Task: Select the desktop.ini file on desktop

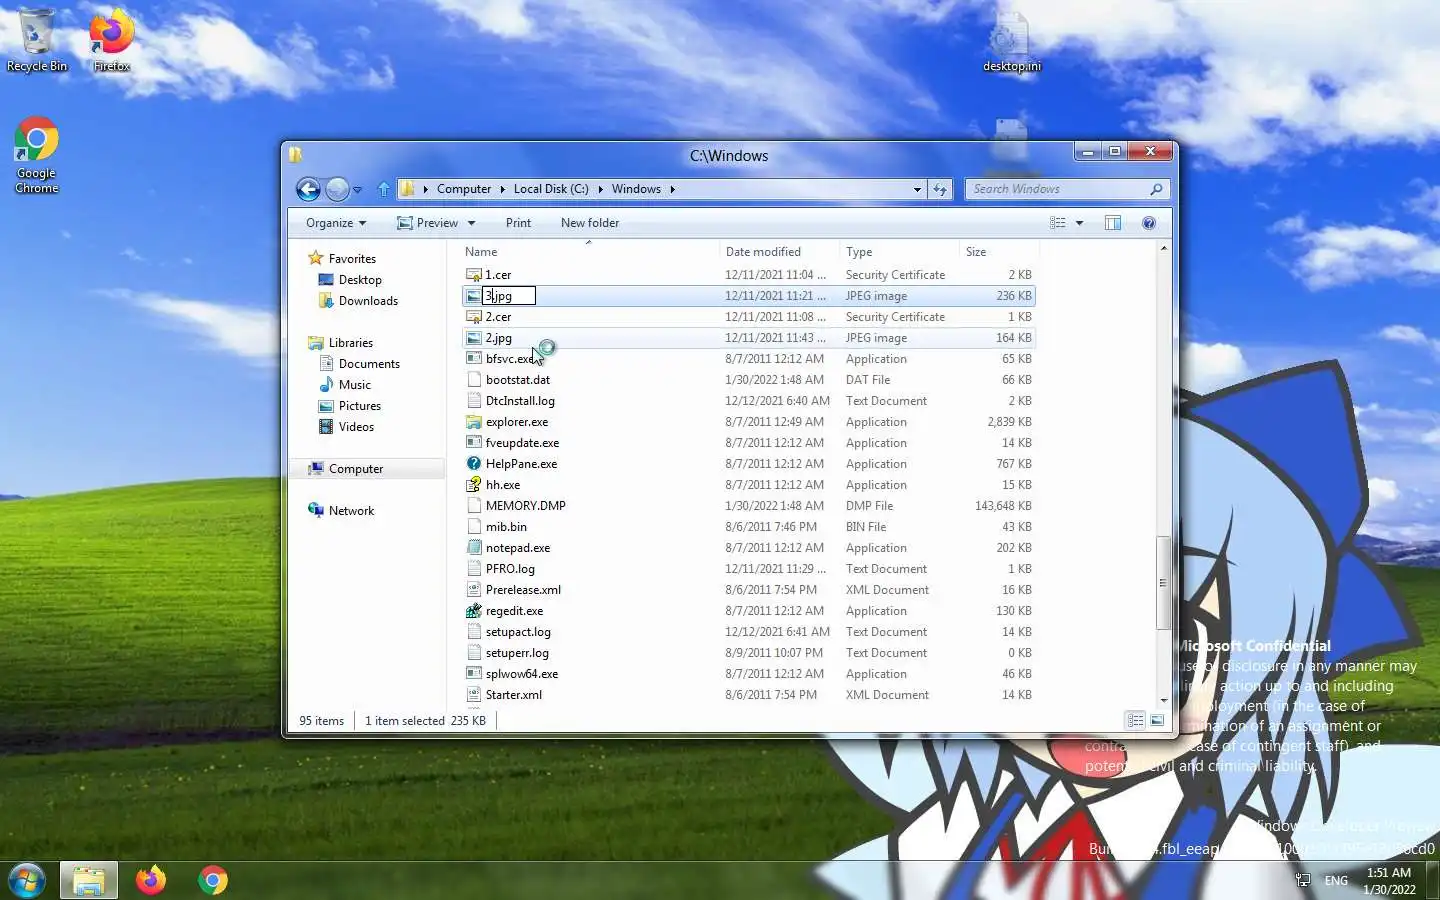Action: click(1011, 42)
